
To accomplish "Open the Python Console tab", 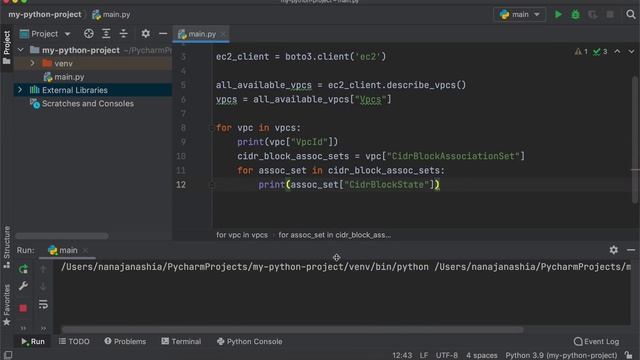I will pos(249,342).
